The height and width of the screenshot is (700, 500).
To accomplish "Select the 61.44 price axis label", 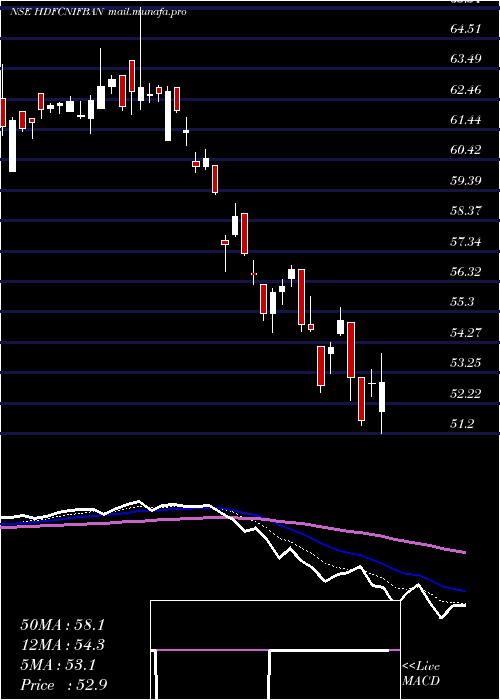I will pyautogui.click(x=465, y=120).
